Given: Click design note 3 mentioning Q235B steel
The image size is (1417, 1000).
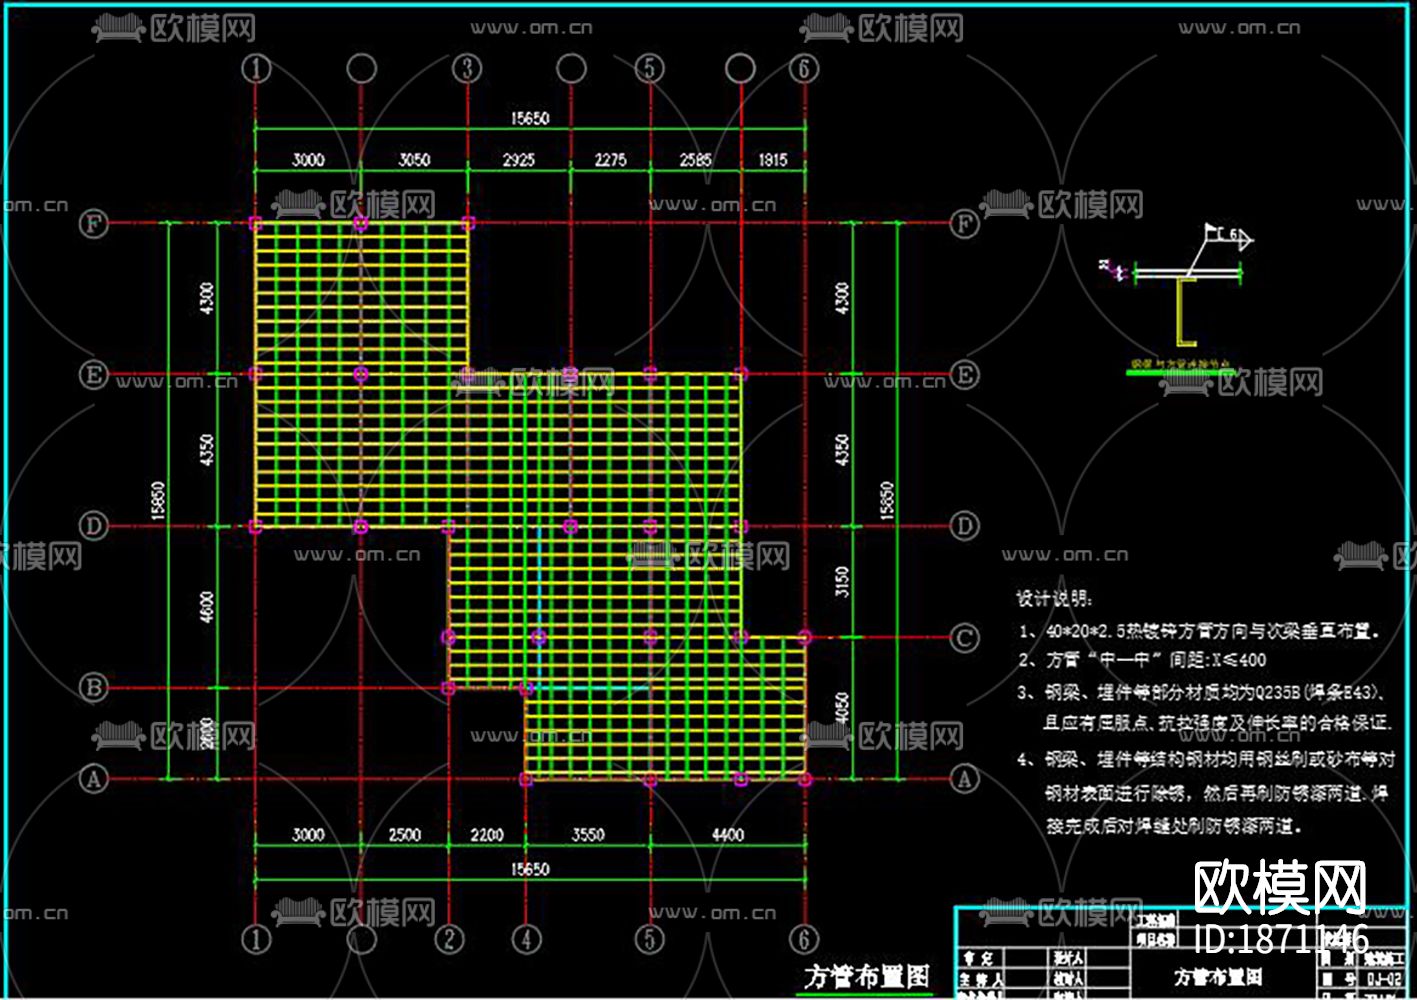Looking at the screenshot, I should click(x=1204, y=707).
